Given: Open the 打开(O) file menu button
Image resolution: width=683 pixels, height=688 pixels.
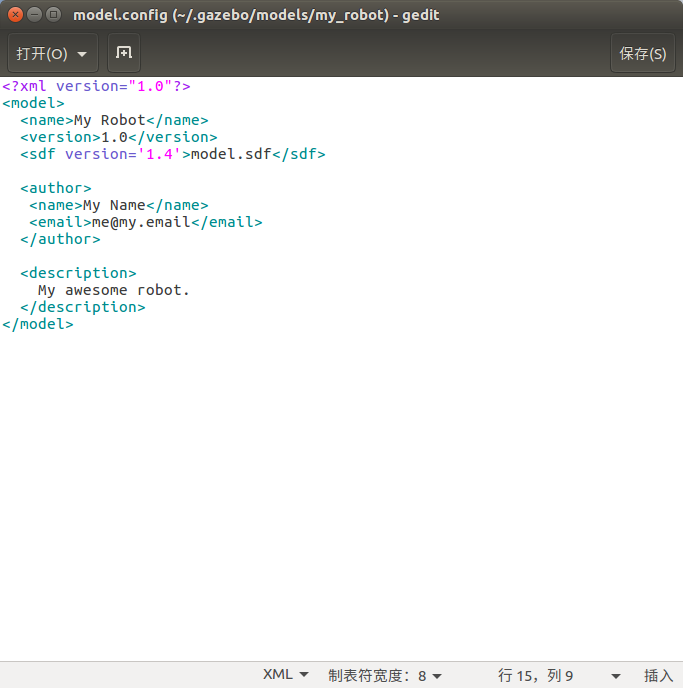Looking at the screenshot, I should [53, 53].
